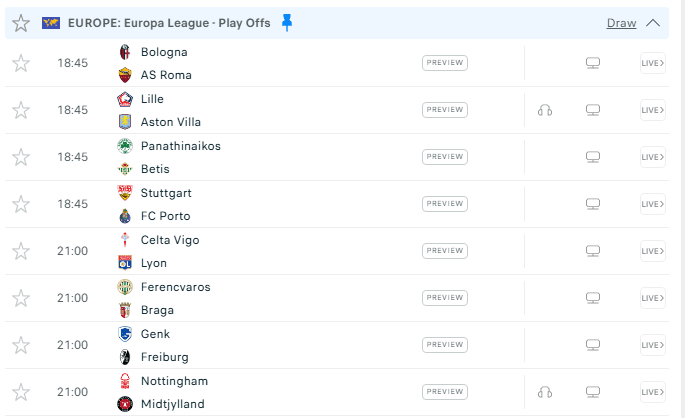Screen dimensions: 685x418
Task: Star the Ferencvaros vs Braga match
Action: tap(21, 298)
